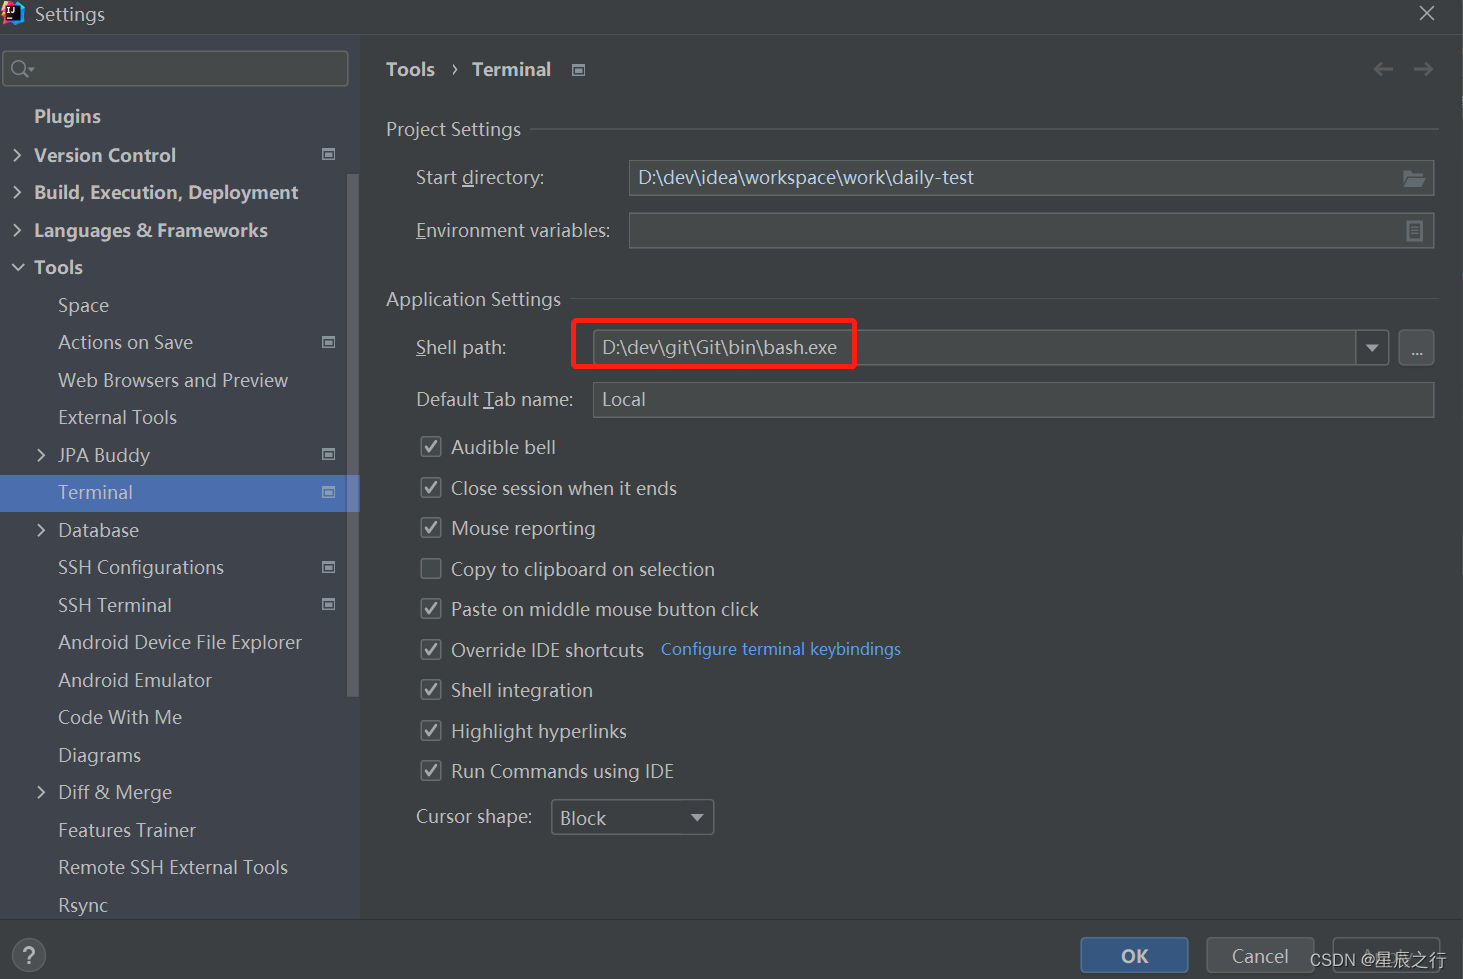Screen dimensions: 1463x979
Task: Click the Environment variables input field
Action: (x=1031, y=231)
